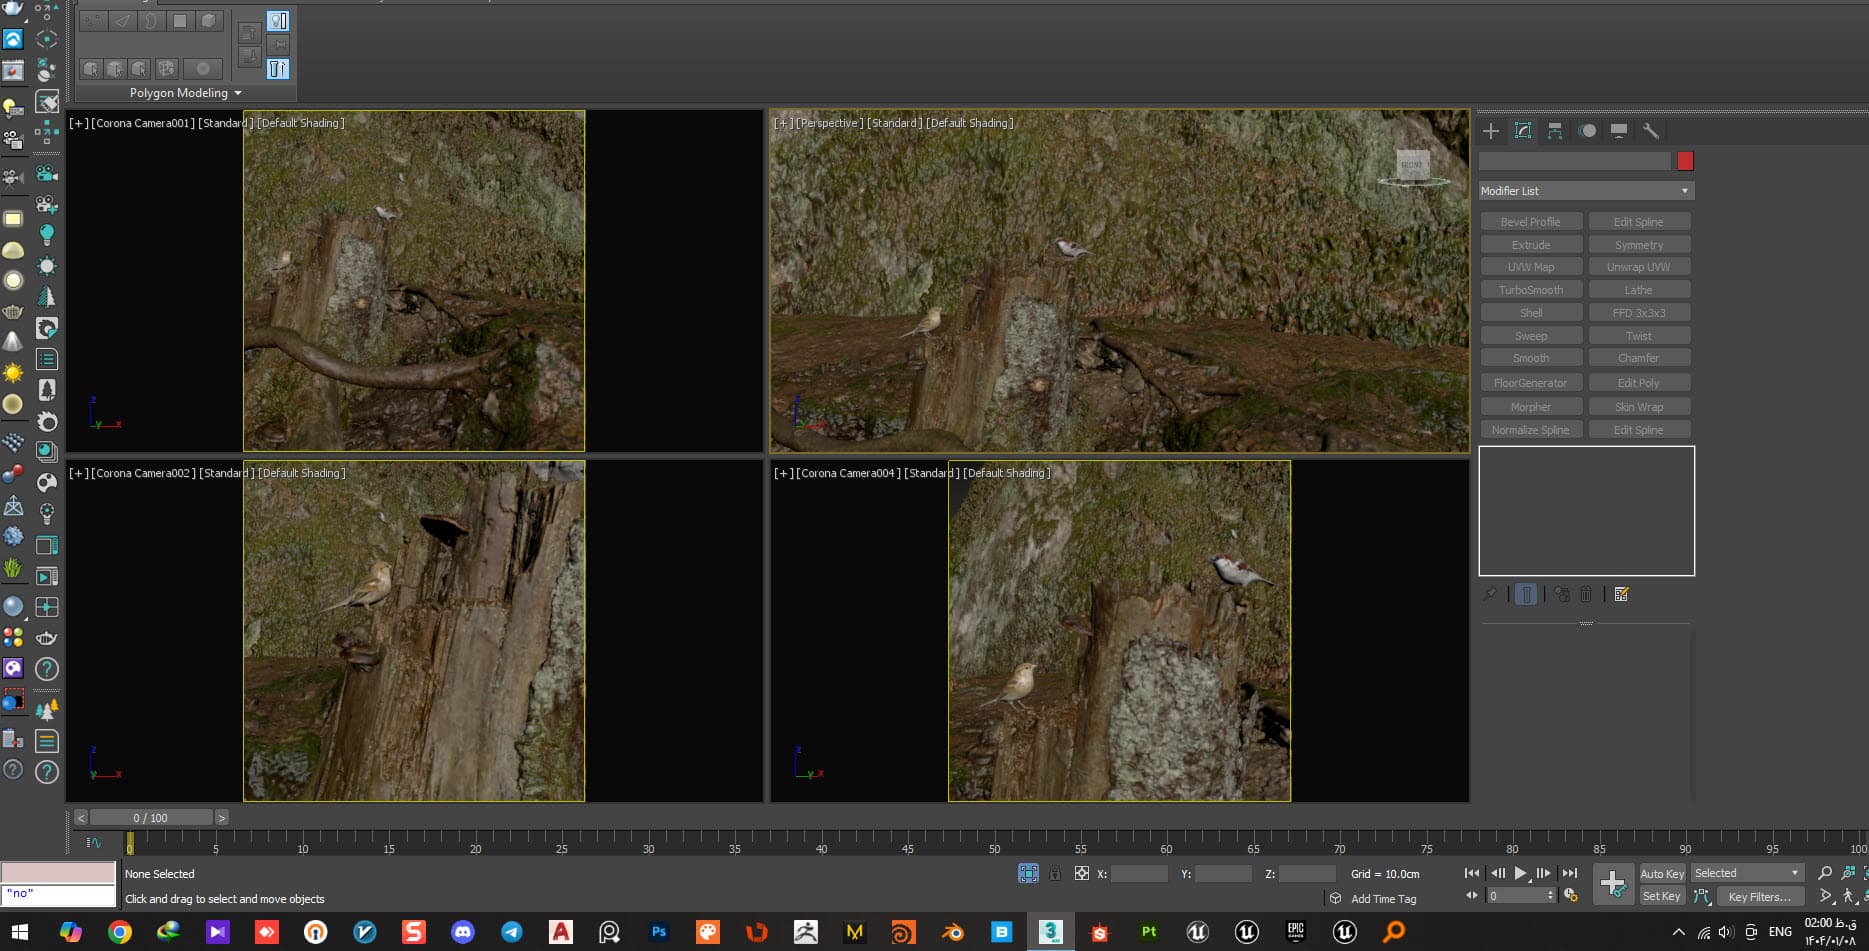The height and width of the screenshot is (951, 1869).
Task: Click Make Unique icon below modifier stack
Action: point(1562,594)
